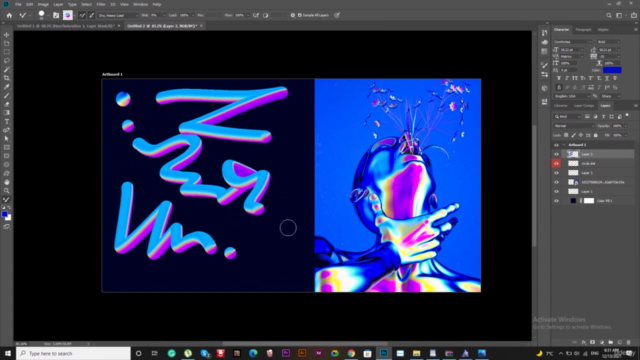This screenshot has width=640, height=360.
Task: Select the Layer 2 thumbnail
Action: (x=573, y=154)
